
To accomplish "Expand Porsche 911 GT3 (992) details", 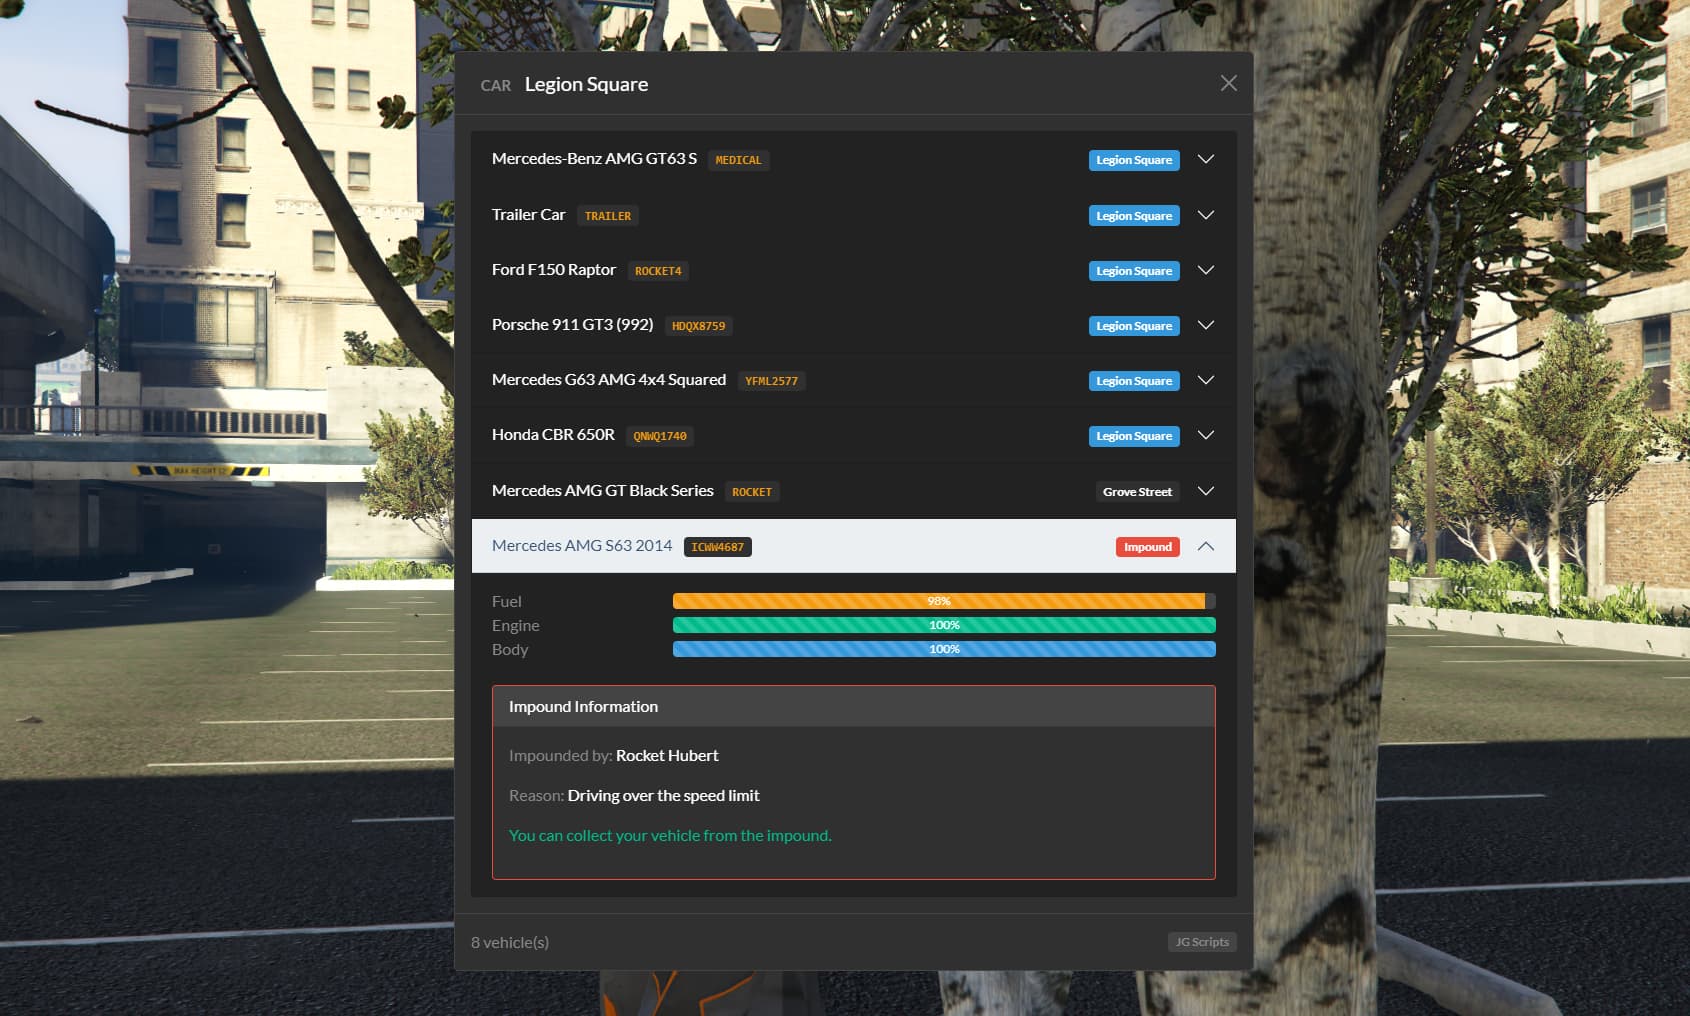I will point(1206,325).
